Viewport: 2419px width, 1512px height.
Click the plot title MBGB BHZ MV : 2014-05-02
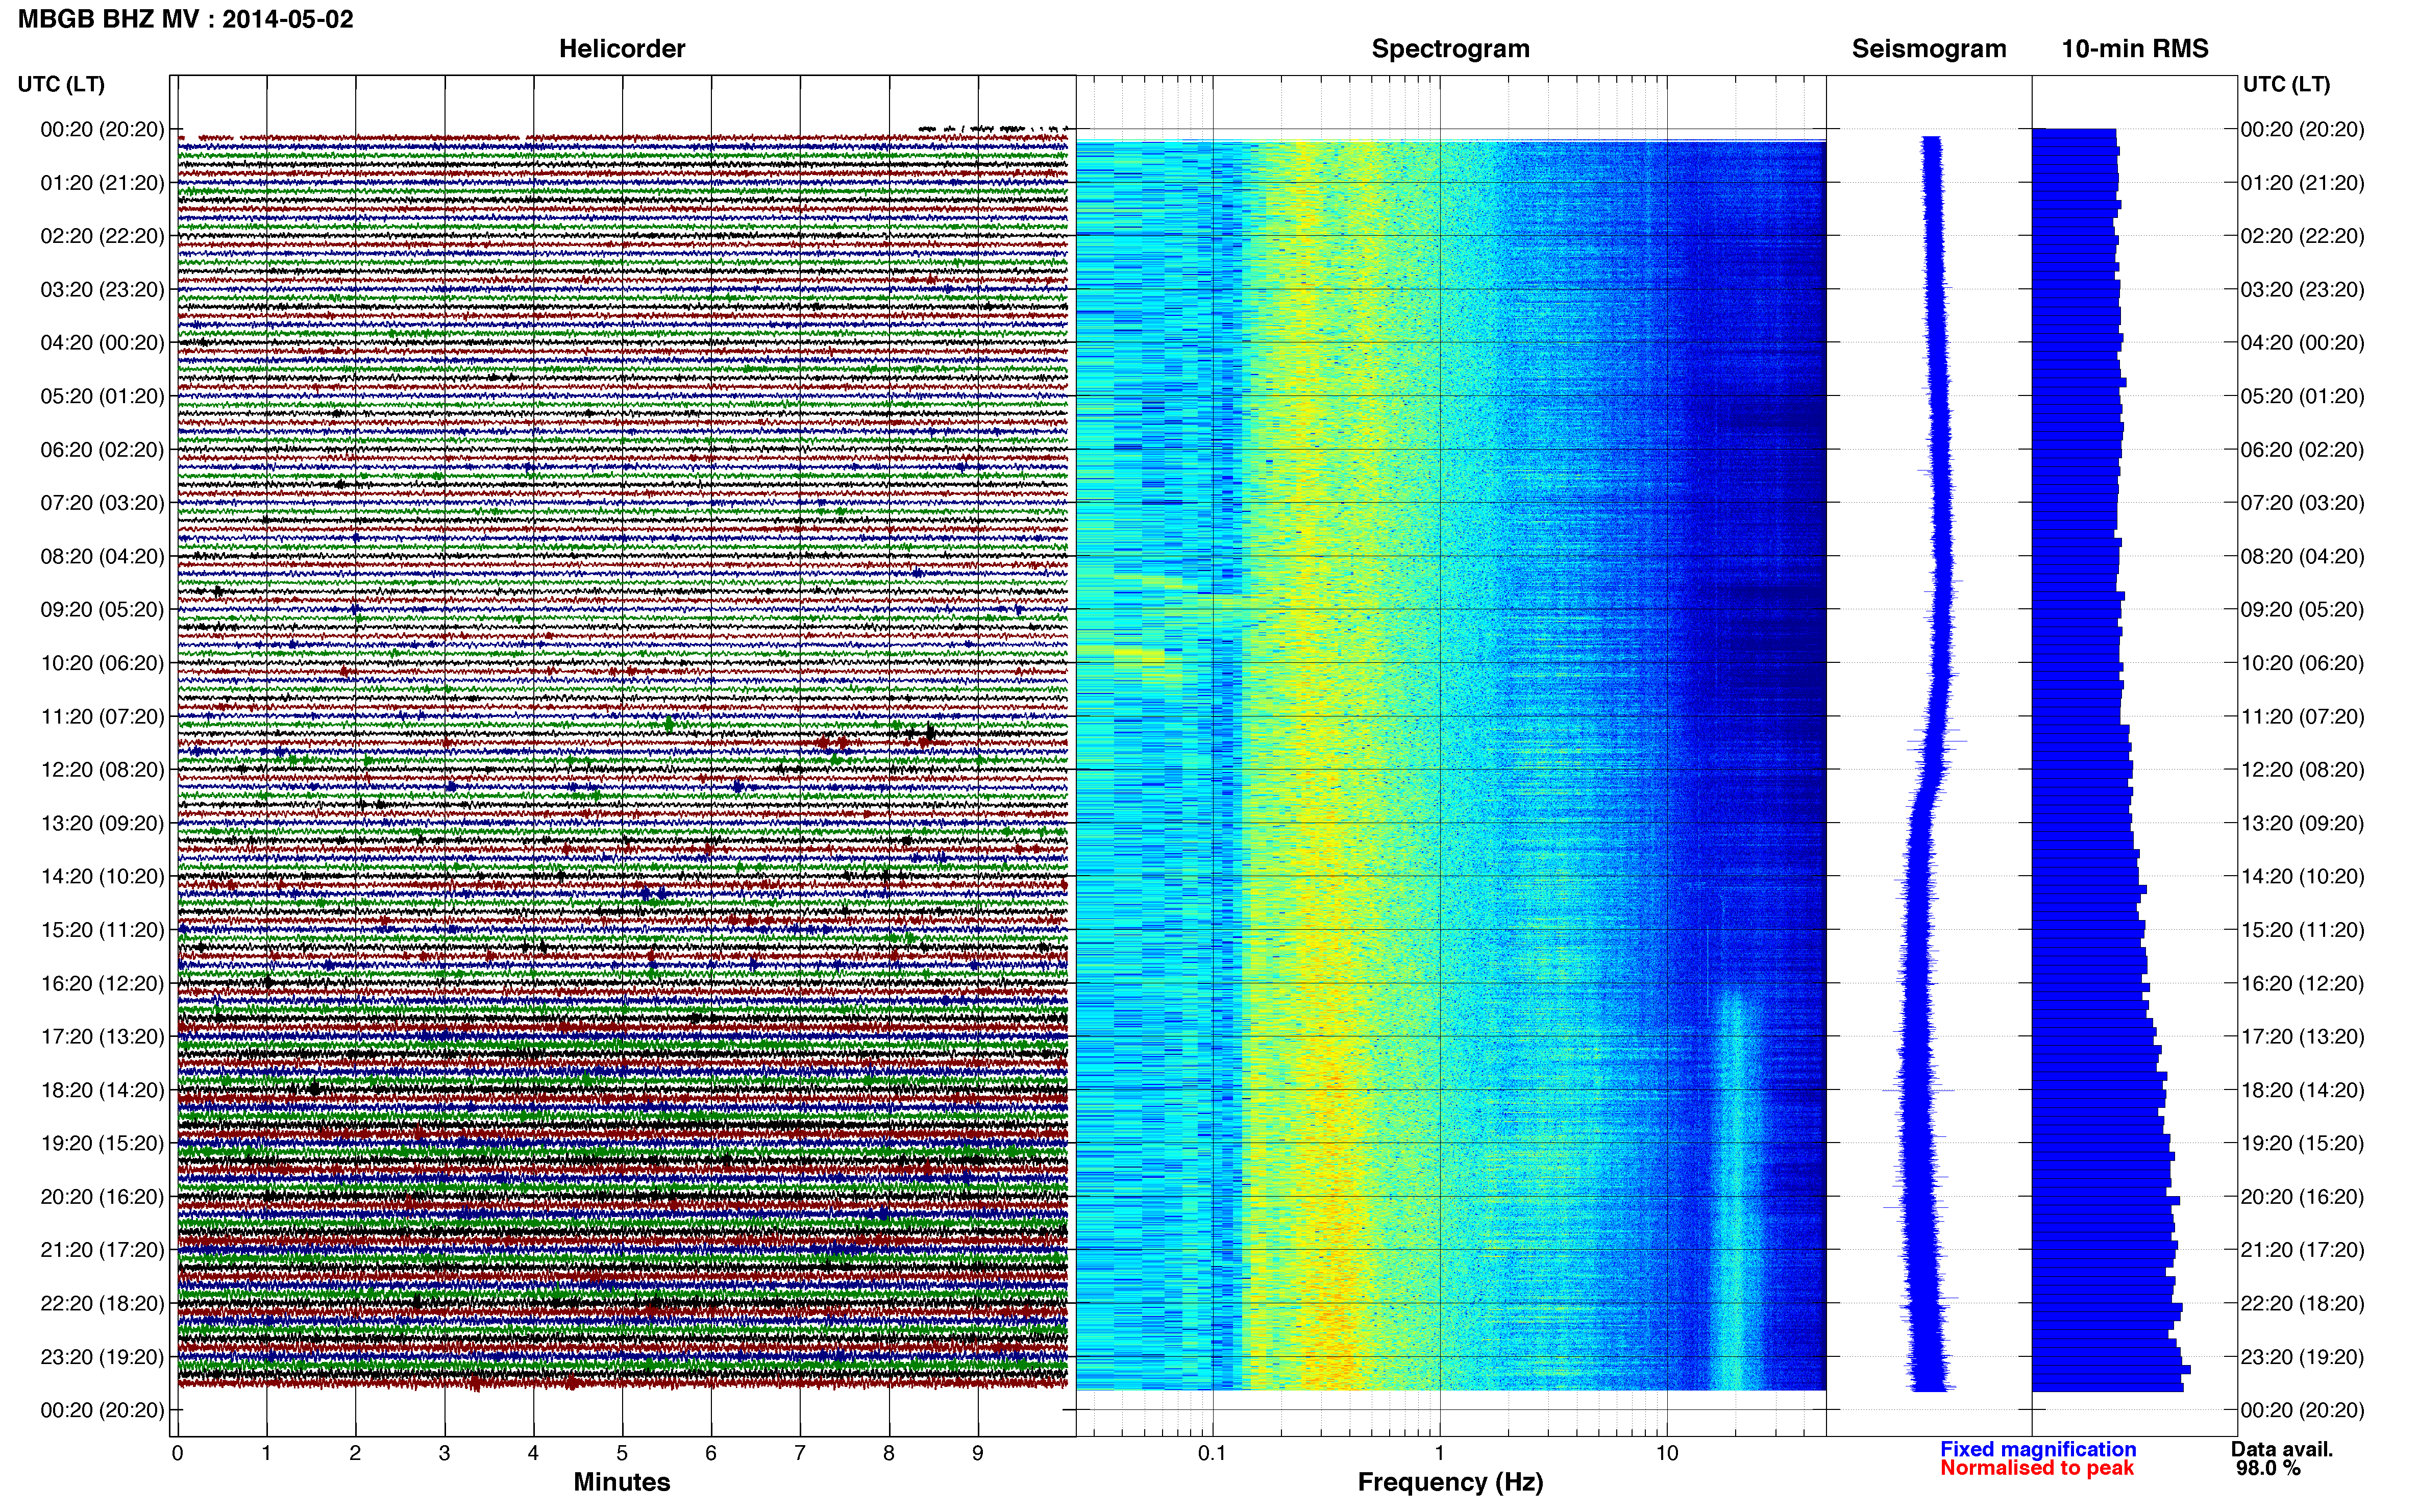(x=185, y=19)
